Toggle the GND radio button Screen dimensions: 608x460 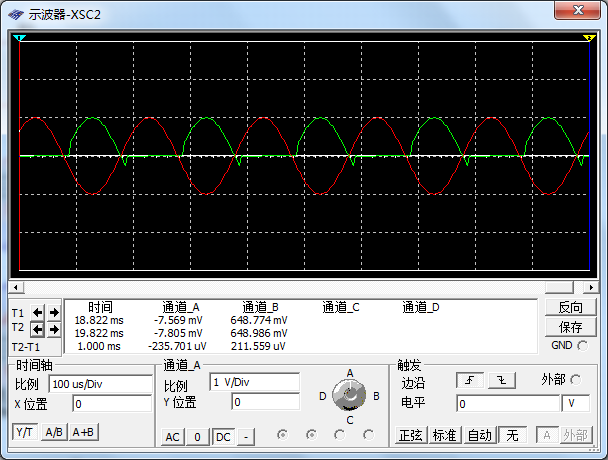(582, 345)
